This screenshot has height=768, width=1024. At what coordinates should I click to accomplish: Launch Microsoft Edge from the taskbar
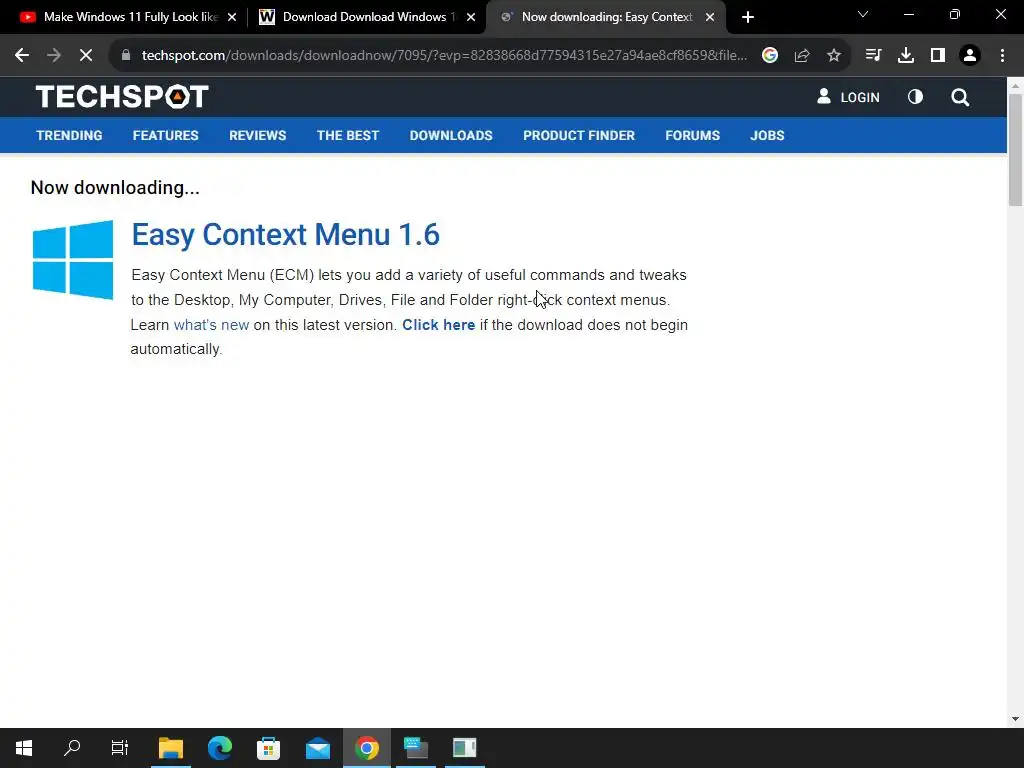220,748
